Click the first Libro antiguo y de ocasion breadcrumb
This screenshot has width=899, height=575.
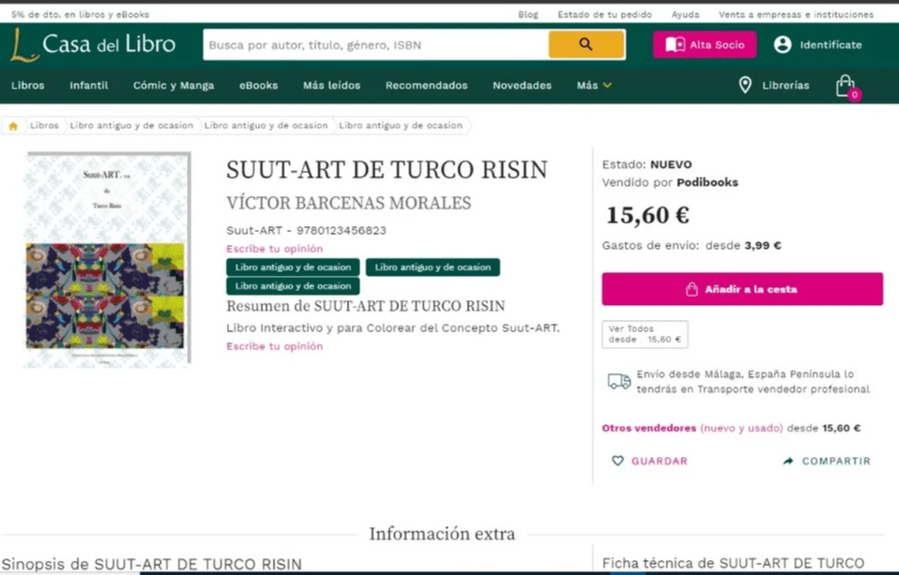click(131, 126)
